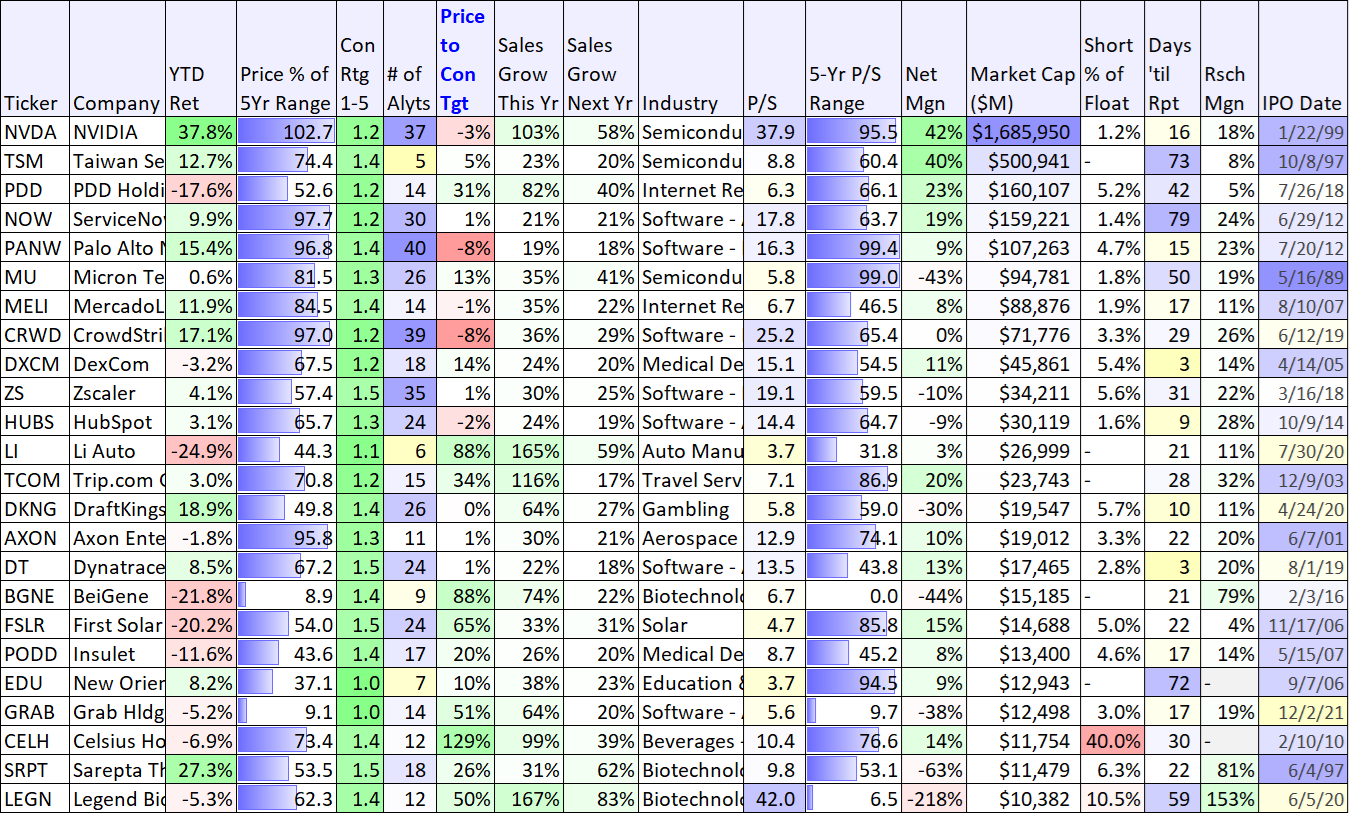Click NVDA IPO date 1/22/99

1303,132
